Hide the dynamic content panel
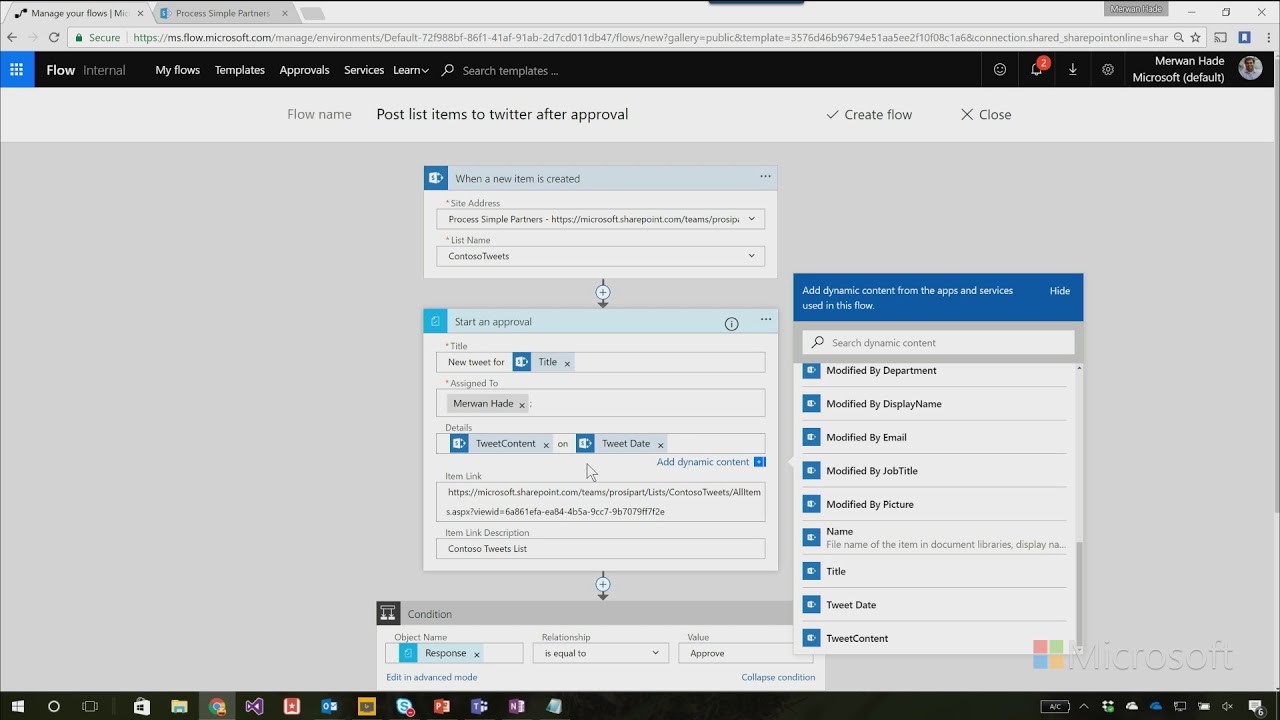This screenshot has height=720, width=1280. tap(1060, 291)
